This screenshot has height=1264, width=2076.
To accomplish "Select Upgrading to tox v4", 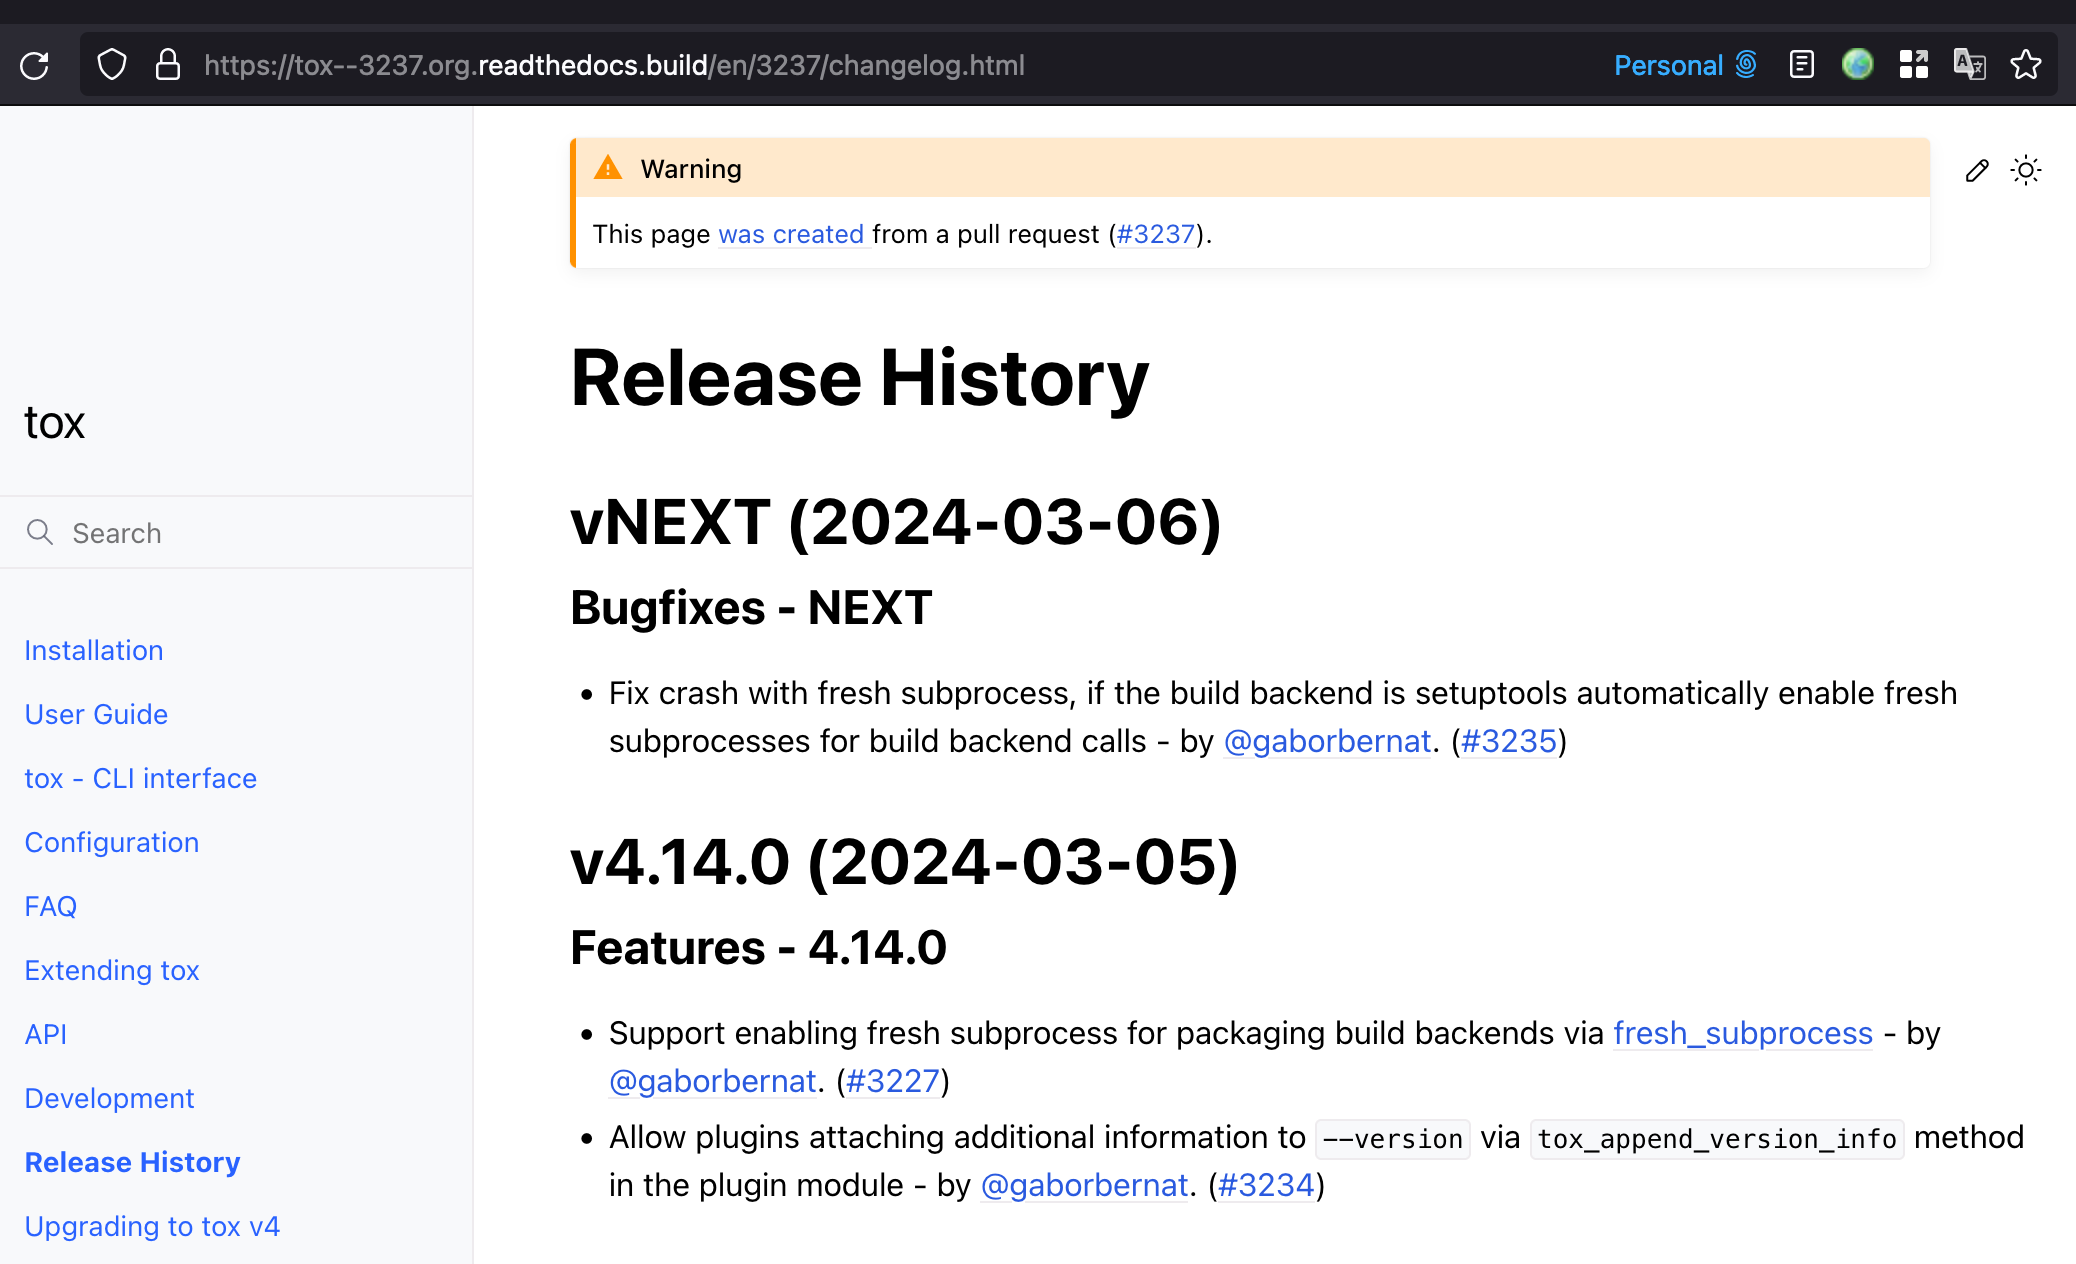I will 152,1226.
